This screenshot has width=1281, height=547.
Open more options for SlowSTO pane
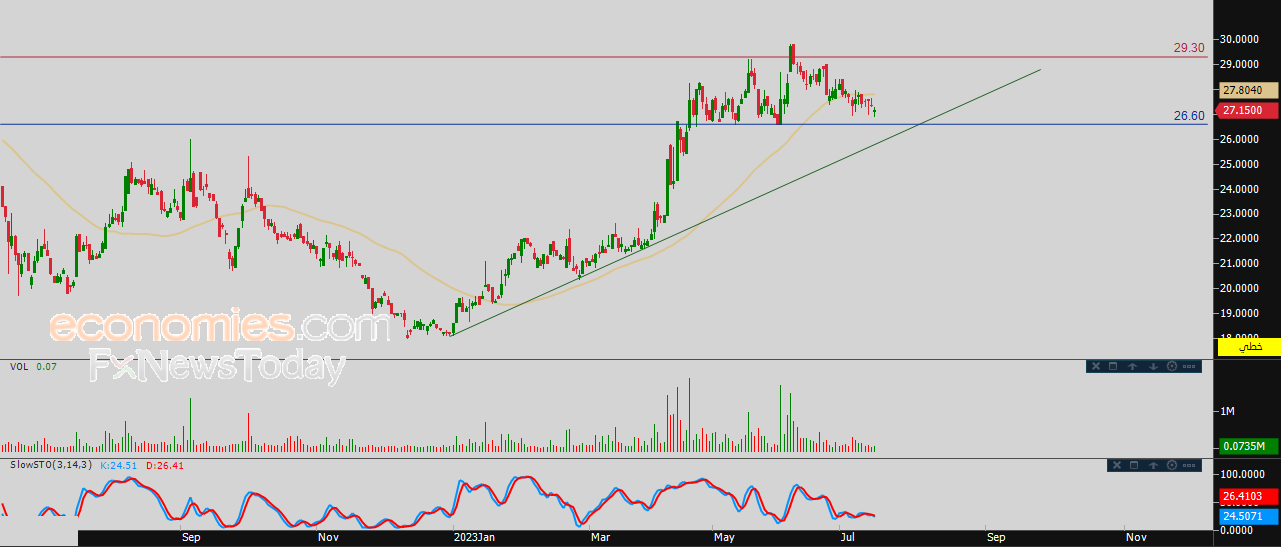[x=1189, y=465]
